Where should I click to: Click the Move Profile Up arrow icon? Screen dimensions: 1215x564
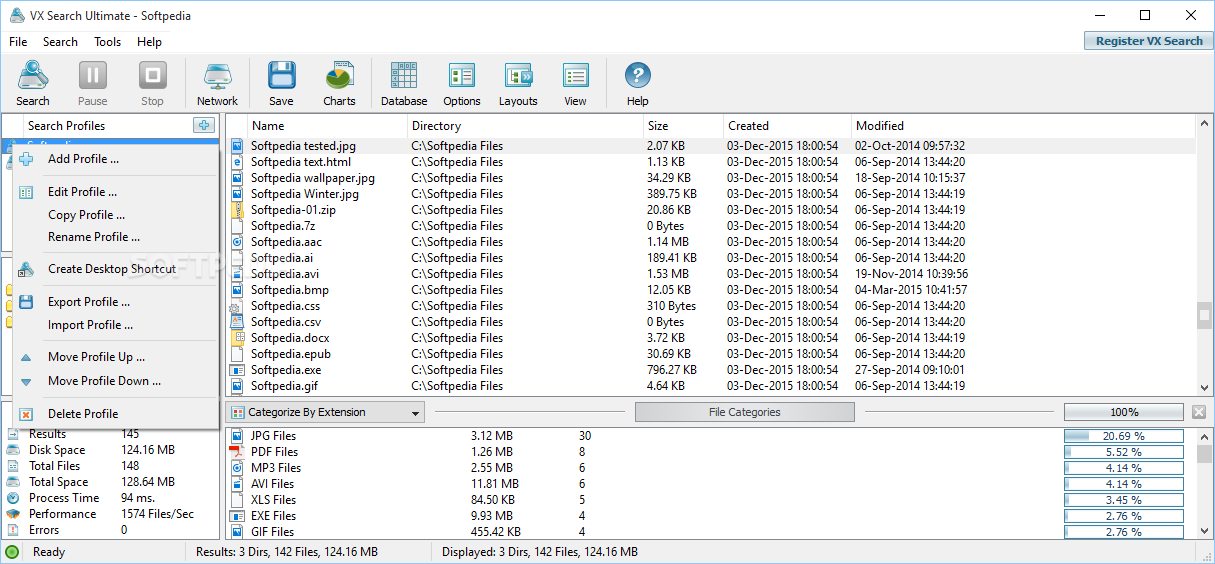26,357
